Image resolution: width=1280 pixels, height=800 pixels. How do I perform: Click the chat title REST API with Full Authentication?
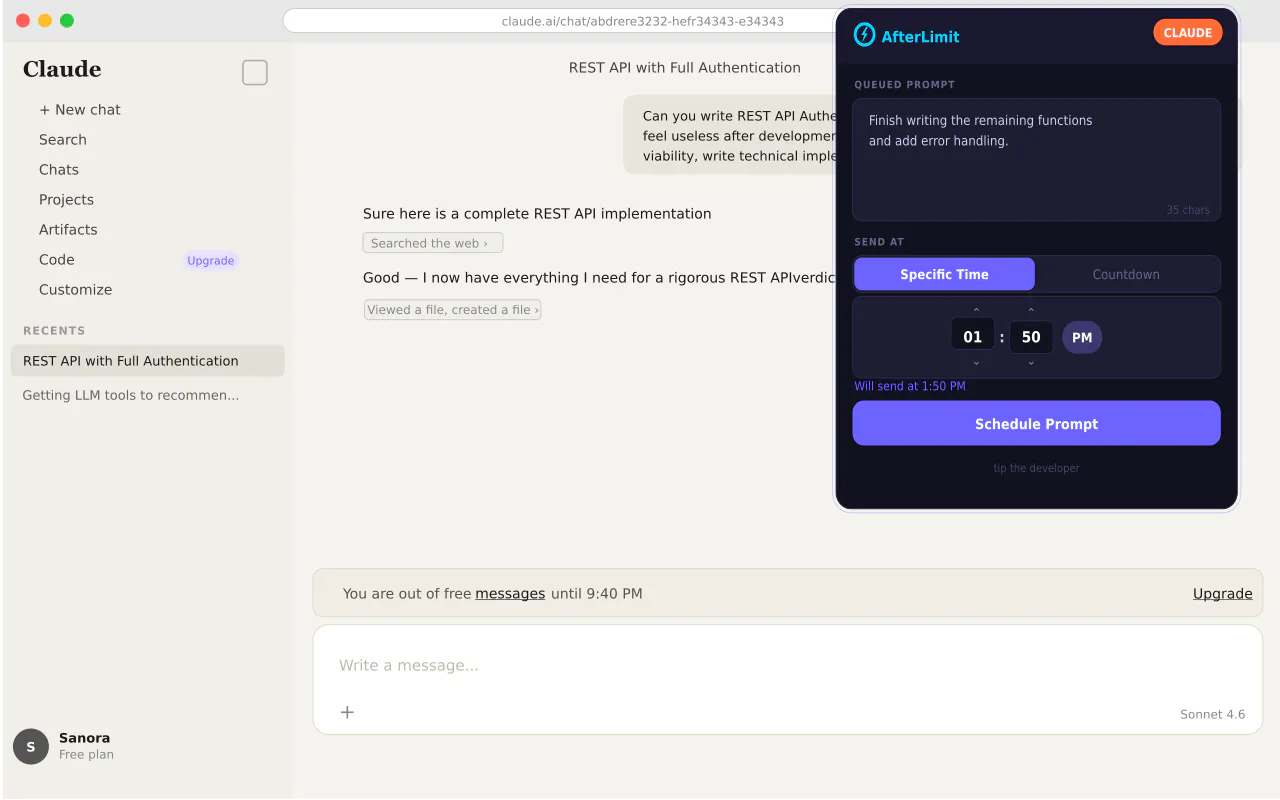pos(685,68)
